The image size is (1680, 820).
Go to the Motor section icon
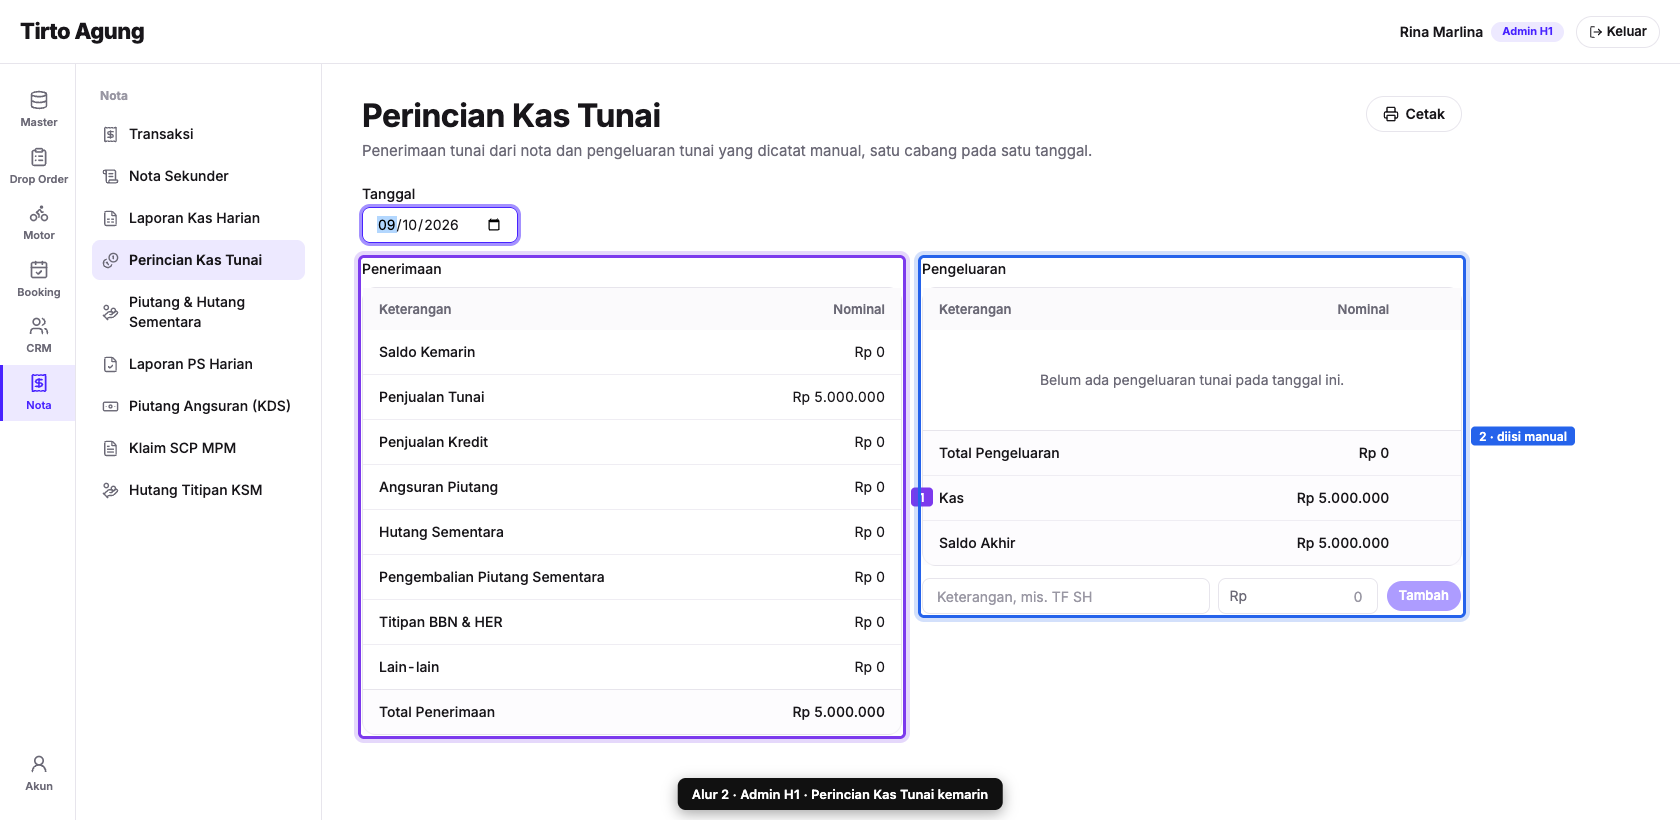pos(39,213)
